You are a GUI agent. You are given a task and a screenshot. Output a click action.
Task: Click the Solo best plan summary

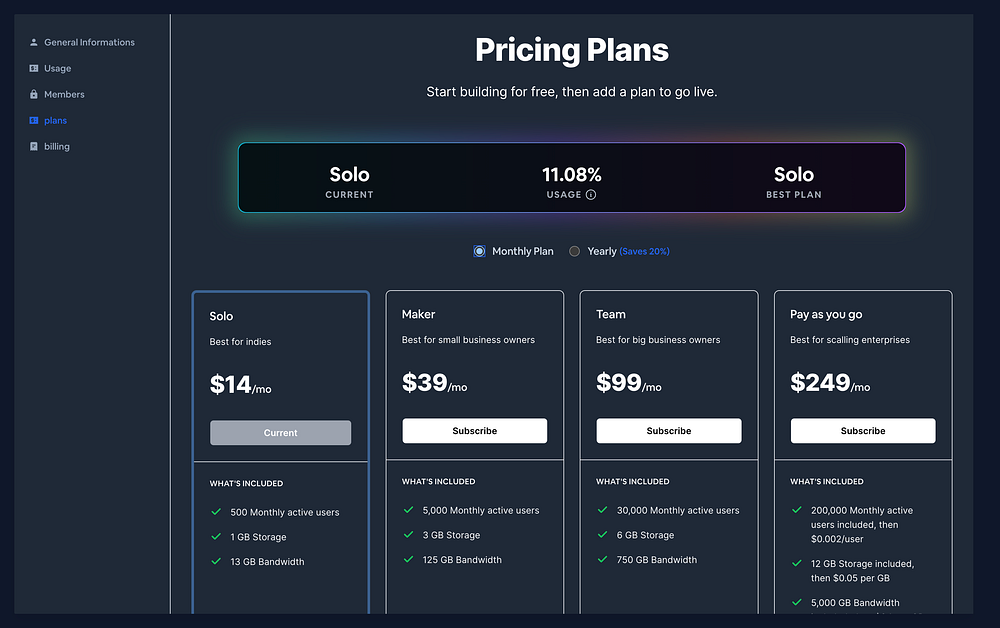794,175
